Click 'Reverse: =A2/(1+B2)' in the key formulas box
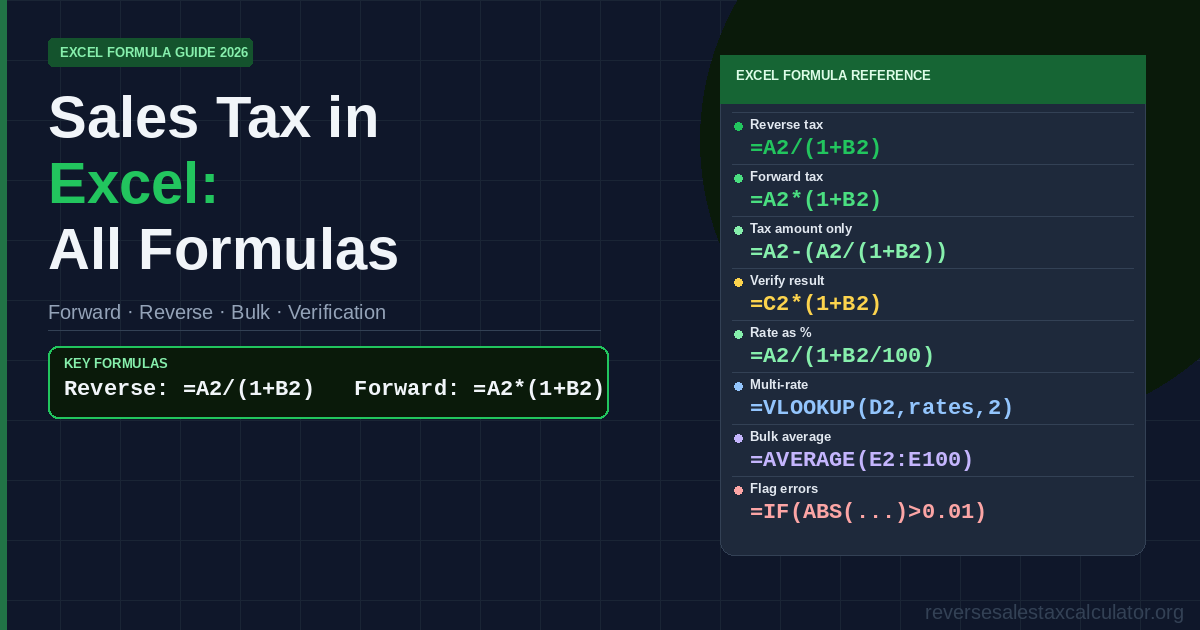This screenshot has height=630, width=1200. (189, 388)
